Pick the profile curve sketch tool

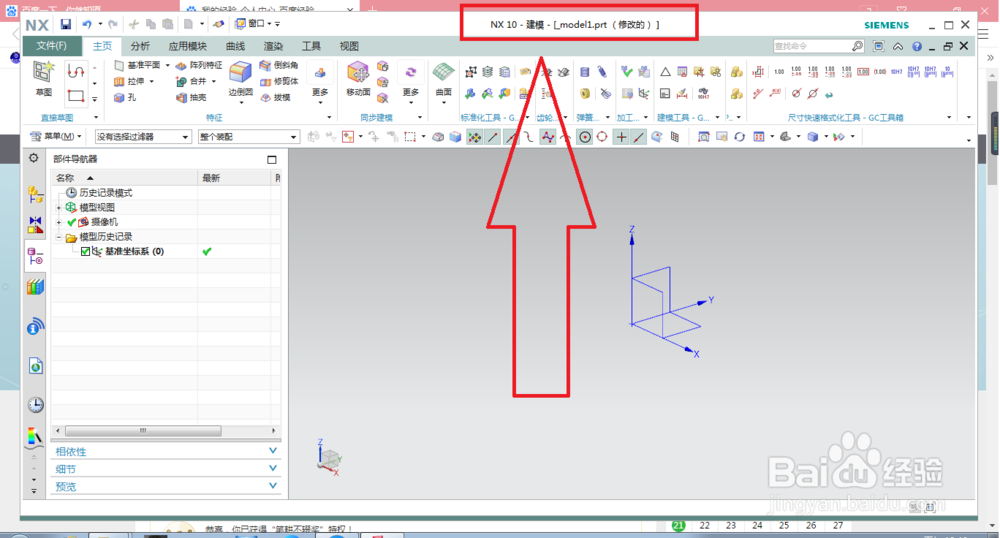pyautogui.click(x=76, y=71)
